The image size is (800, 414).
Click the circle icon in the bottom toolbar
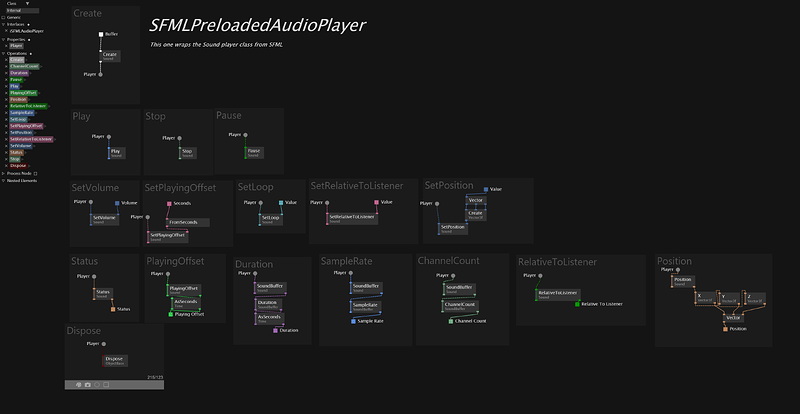97,384
